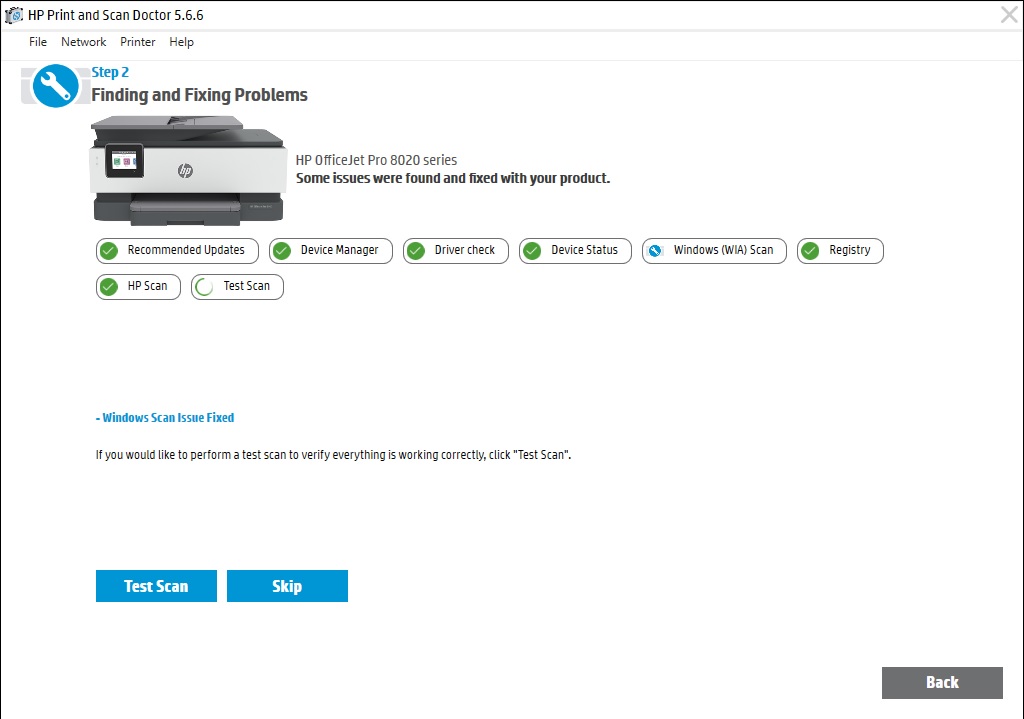This screenshot has width=1024, height=719.
Task: Select the Device Manager check result icon
Action: click(x=281, y=251)
